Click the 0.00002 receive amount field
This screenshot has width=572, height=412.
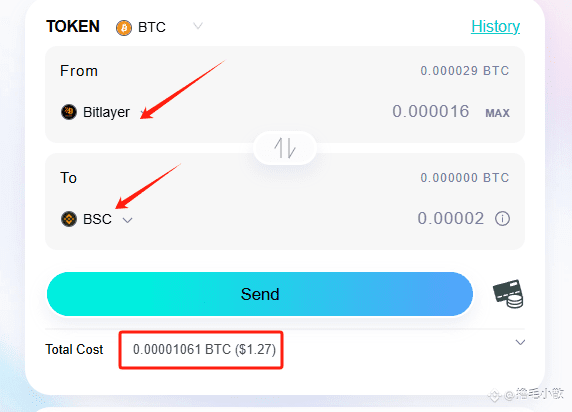pos(451,219)
